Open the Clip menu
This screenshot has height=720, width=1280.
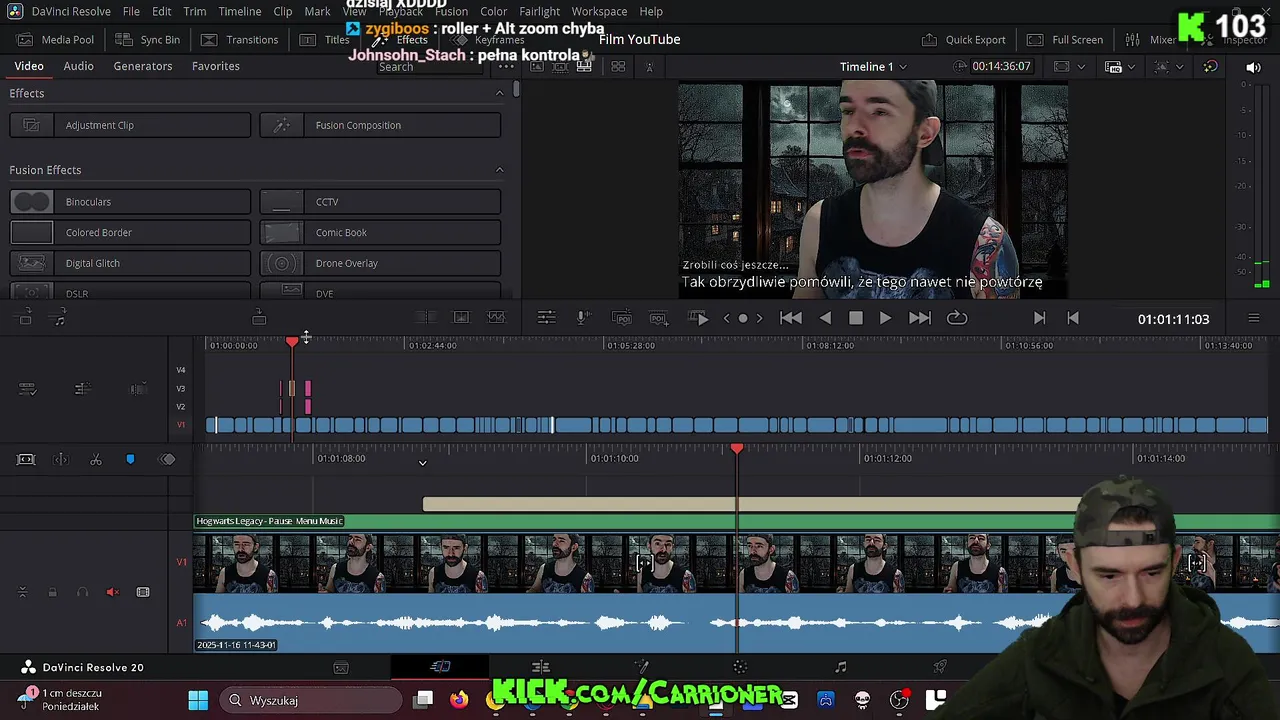[x=283, y=11]
